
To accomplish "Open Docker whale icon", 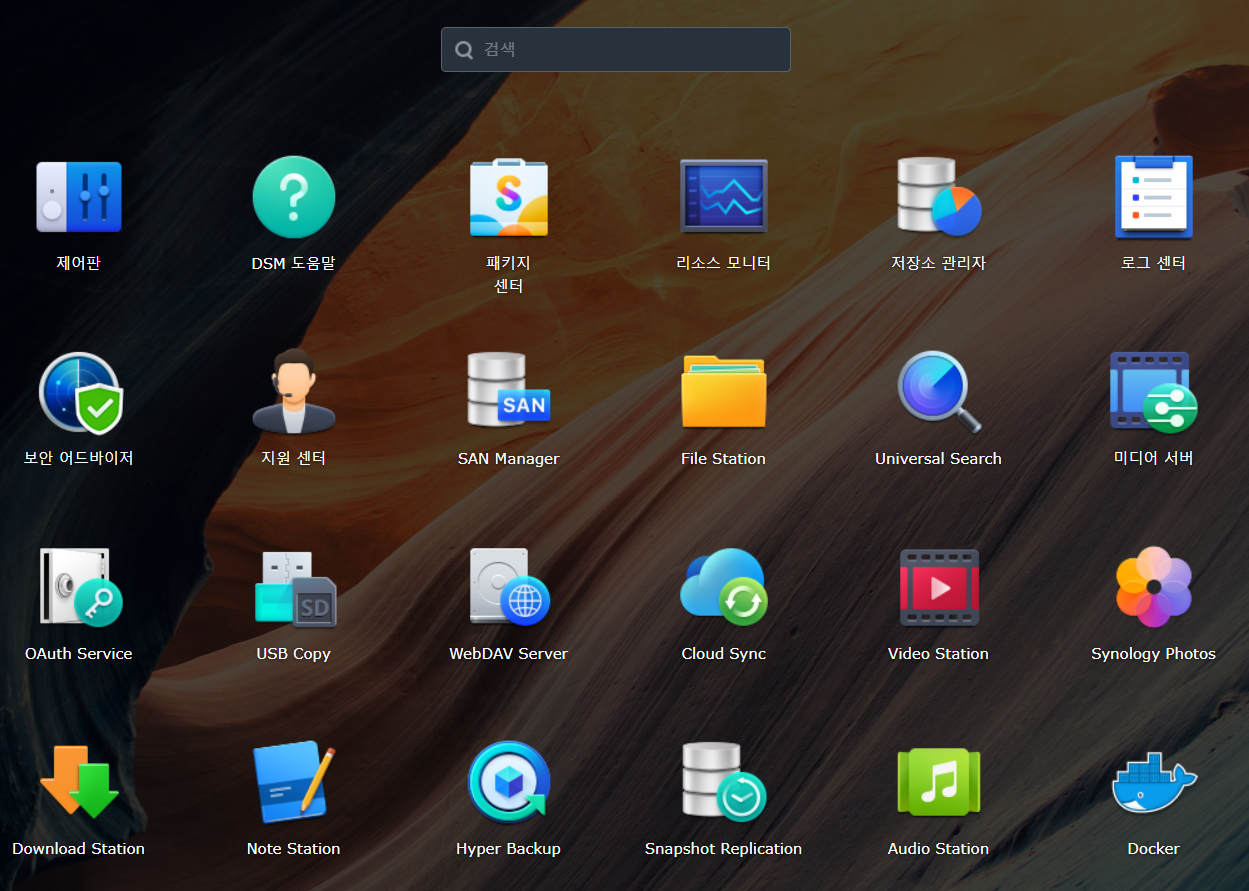I will point(1153,783).
